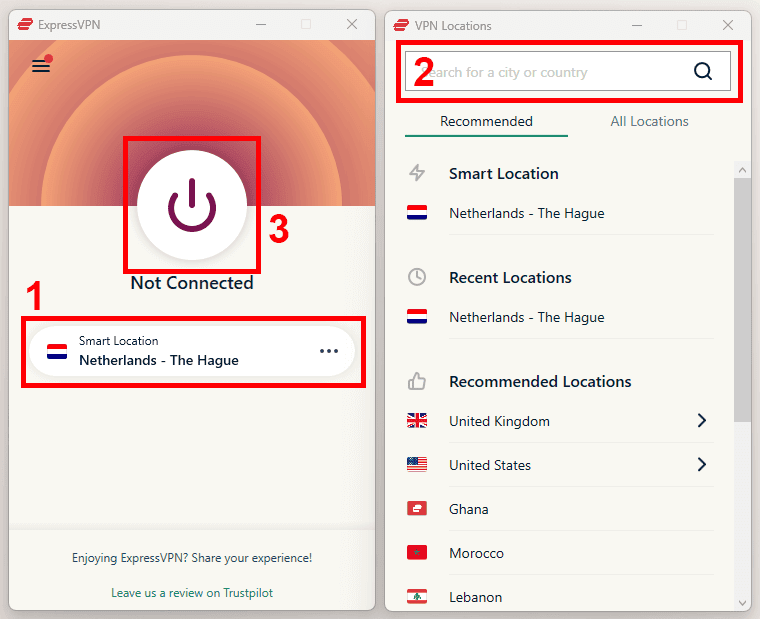Image resolution: width=760 pixels, height=619 pixels.
Task: Click the locations list scrollbar down arrow
Action: coord(742,603)
